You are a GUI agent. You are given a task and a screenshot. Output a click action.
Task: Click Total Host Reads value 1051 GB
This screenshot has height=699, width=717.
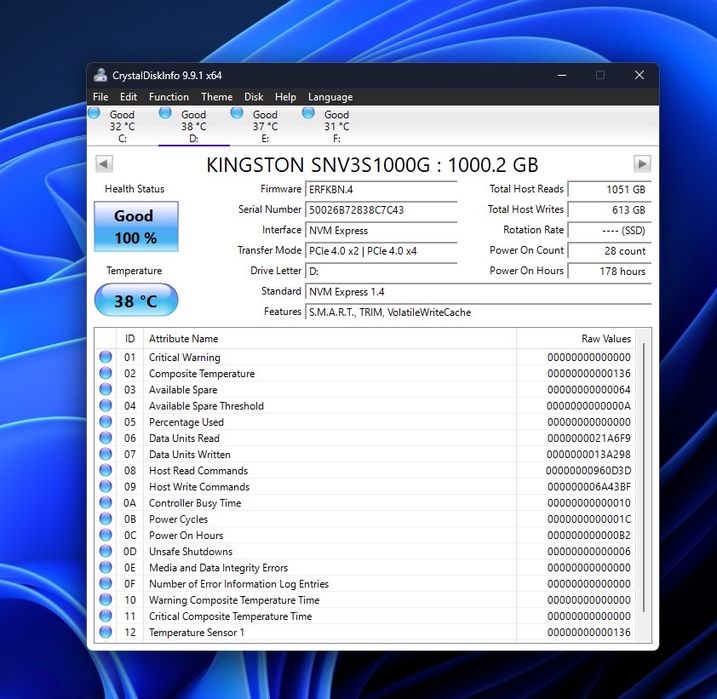point(609,189)
